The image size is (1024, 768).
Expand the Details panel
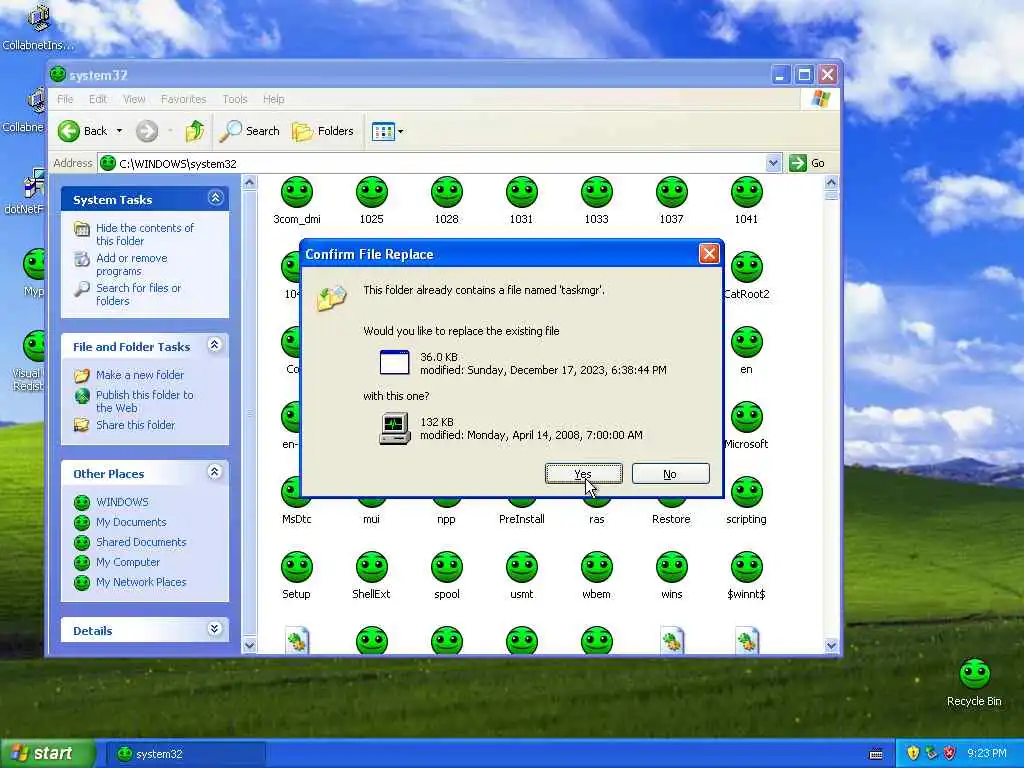click(x=214, y=629)
